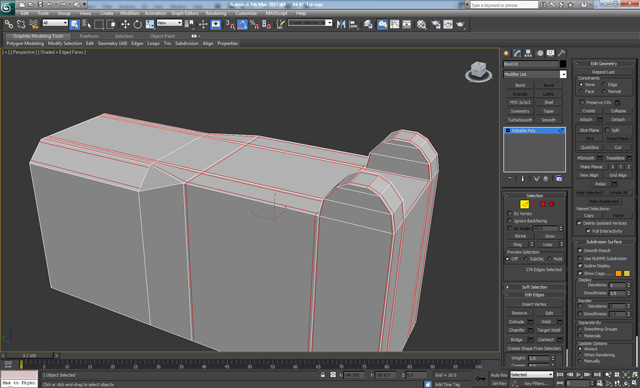640x388 pixels.
Task: Open the Display command panel tab
Action: coord(551,53)
